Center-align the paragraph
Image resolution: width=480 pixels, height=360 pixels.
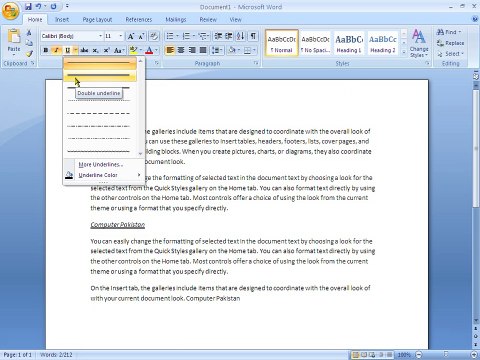pos(181,50)
